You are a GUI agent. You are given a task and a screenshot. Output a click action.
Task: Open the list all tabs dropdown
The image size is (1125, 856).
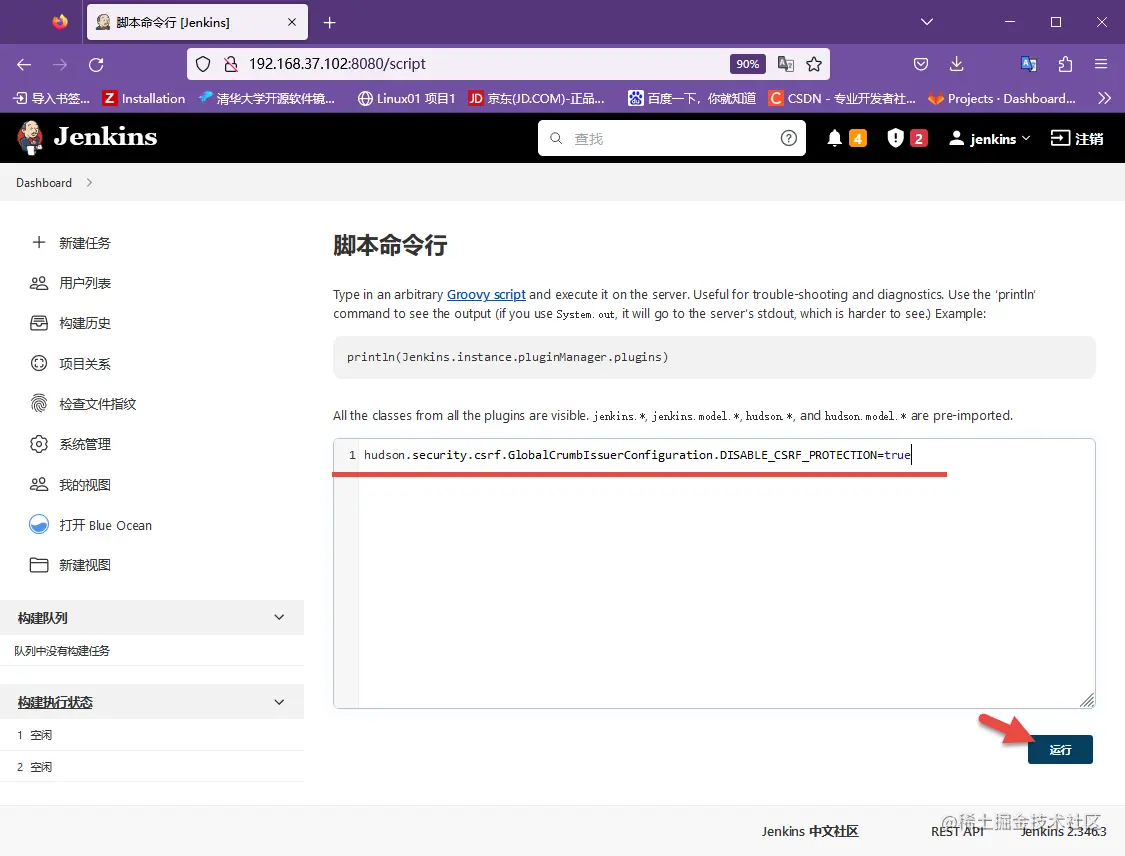927,22
